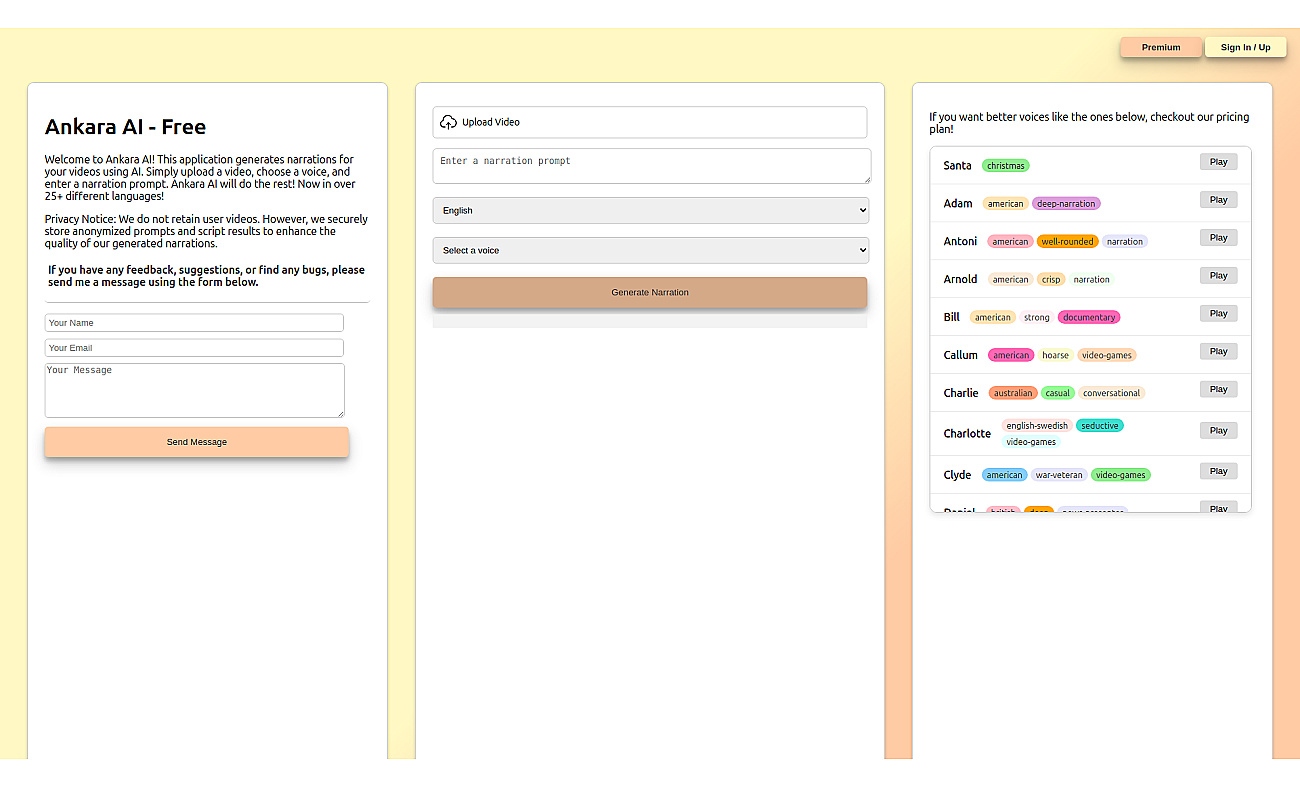Viewport: 1300px width, 788px height.
Task: Play the Adam voice sample
Action: click(1218, 200)
